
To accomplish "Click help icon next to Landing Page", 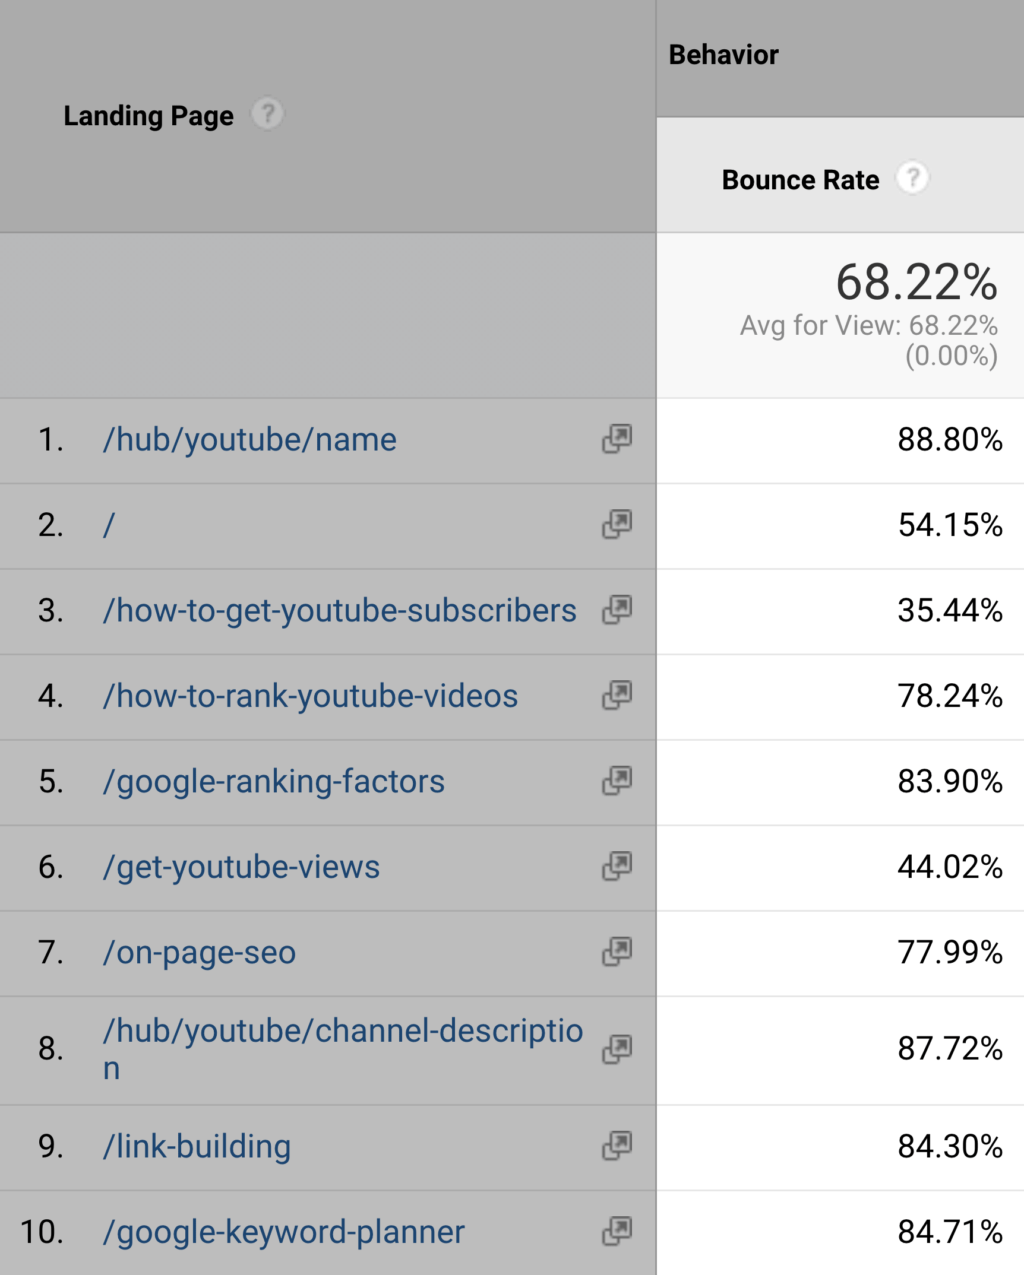I will (x=267, y=114).
